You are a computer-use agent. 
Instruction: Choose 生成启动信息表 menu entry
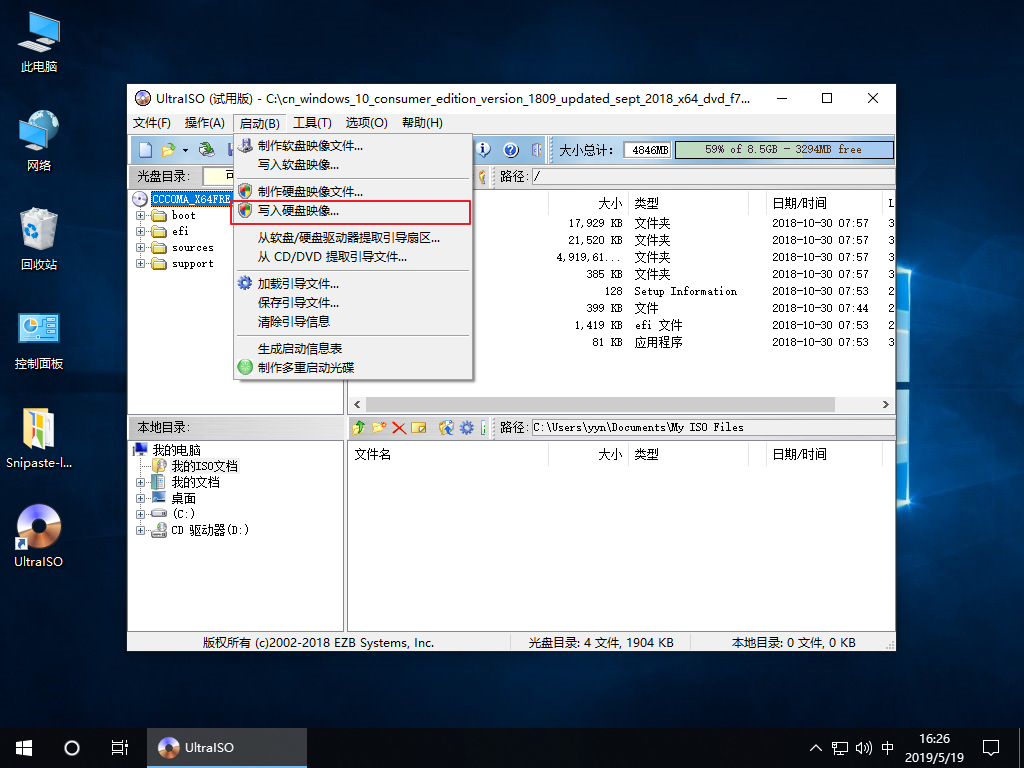[x=352, y=349]
